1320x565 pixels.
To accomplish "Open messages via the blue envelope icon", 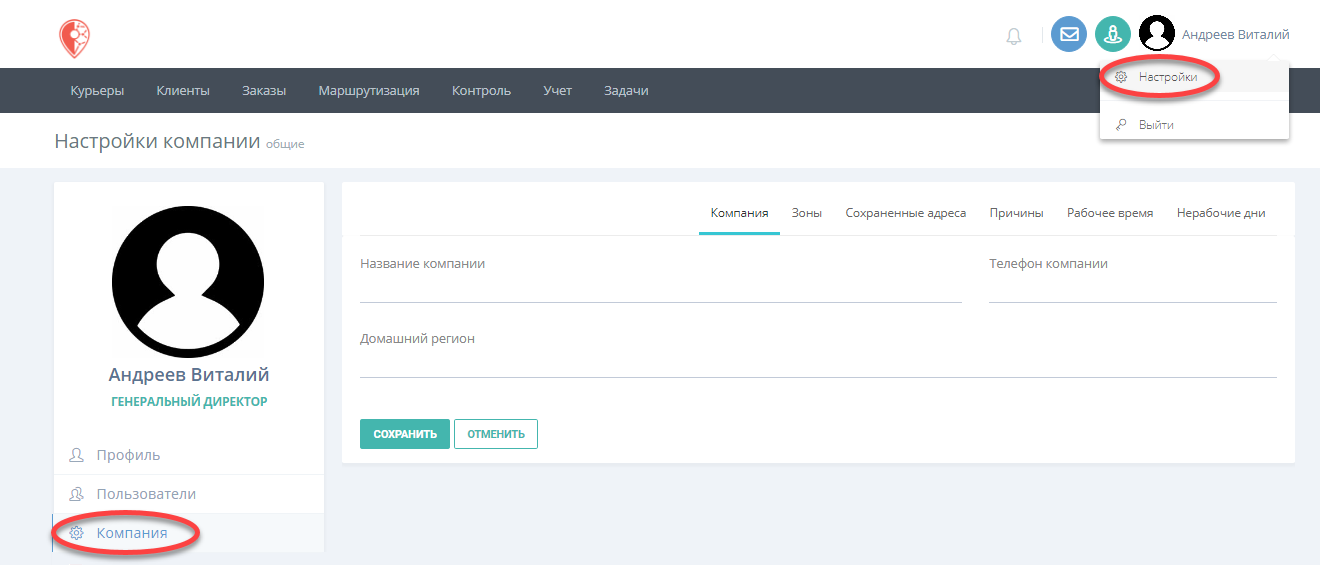I will [1069, 34].
